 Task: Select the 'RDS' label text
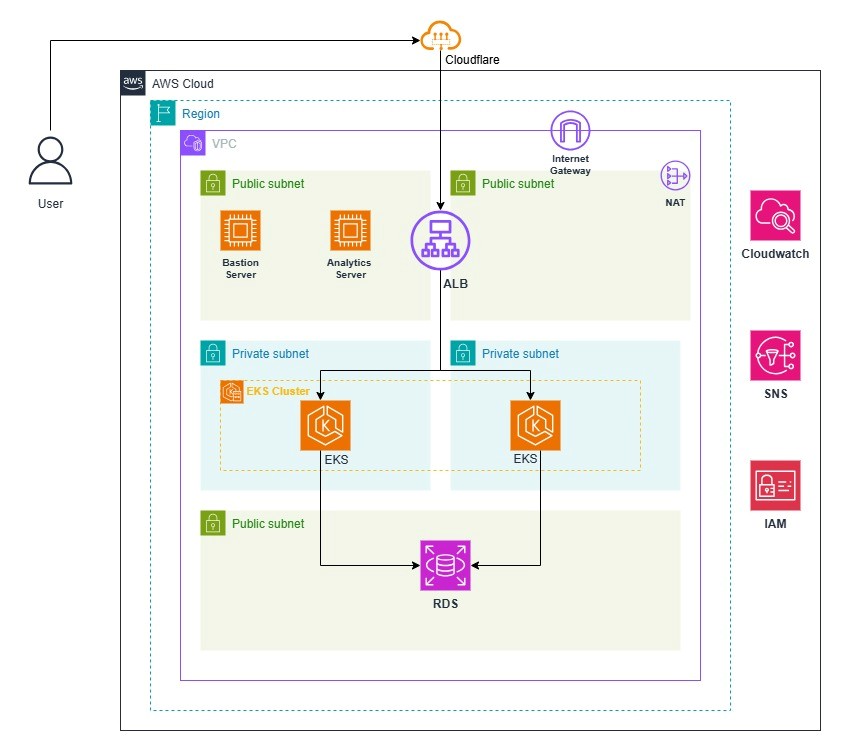pyautogui.click(x=445, y=604)
